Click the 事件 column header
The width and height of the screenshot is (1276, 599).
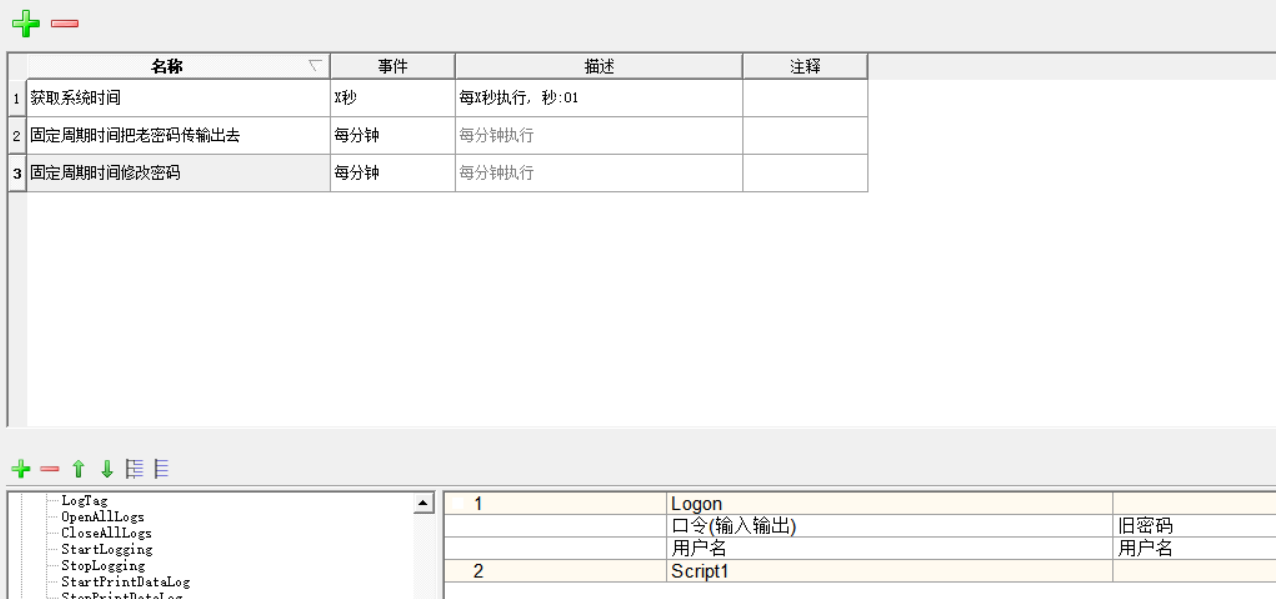[393, 66]
